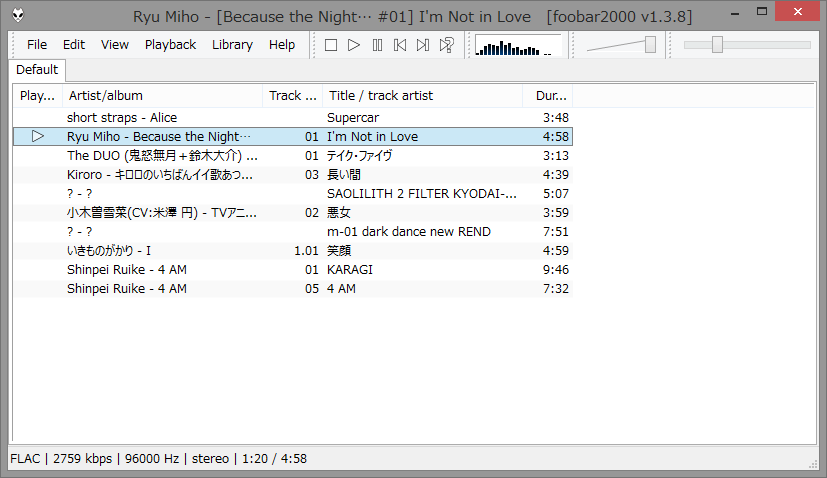Image resolution: width=827 pixels, height=478 pixels.
Task: Click the I'm Not in Love title
Action: (x=372, y=137)
